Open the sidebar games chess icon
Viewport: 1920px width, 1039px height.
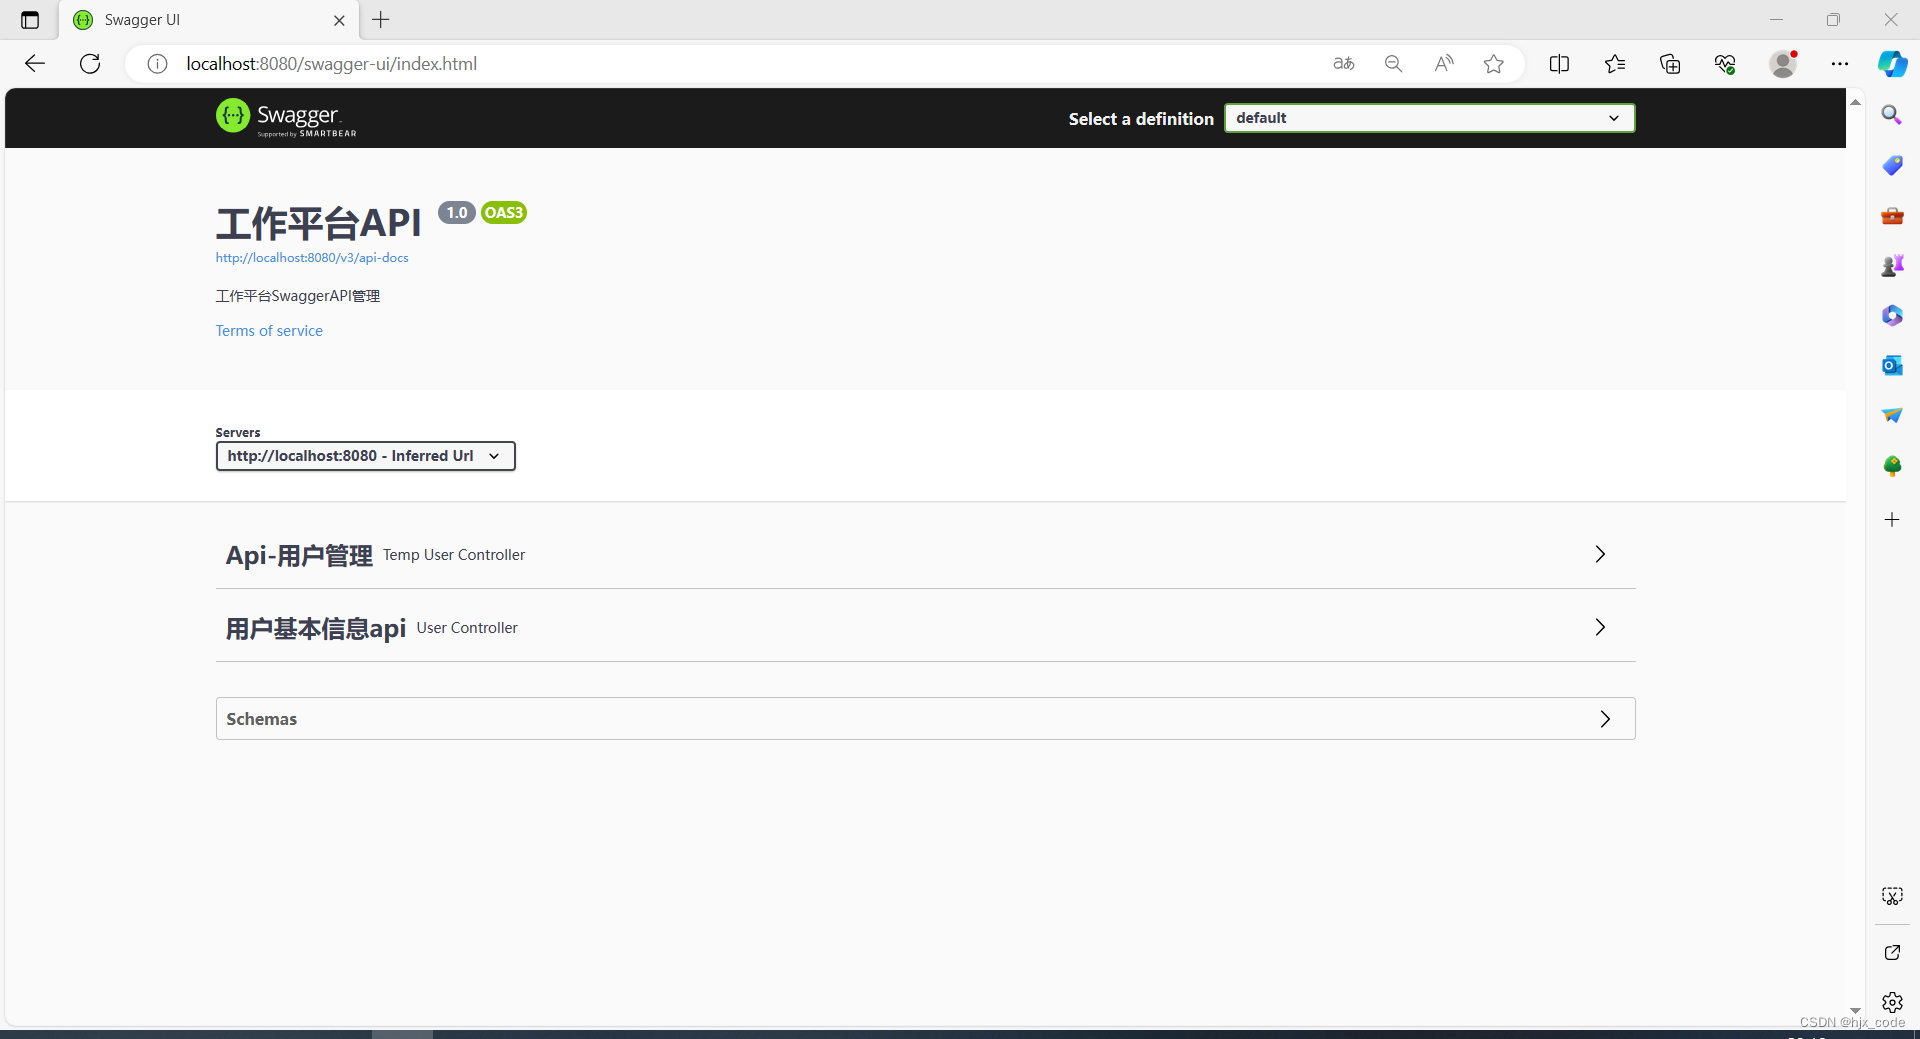tap(1892, 265)
